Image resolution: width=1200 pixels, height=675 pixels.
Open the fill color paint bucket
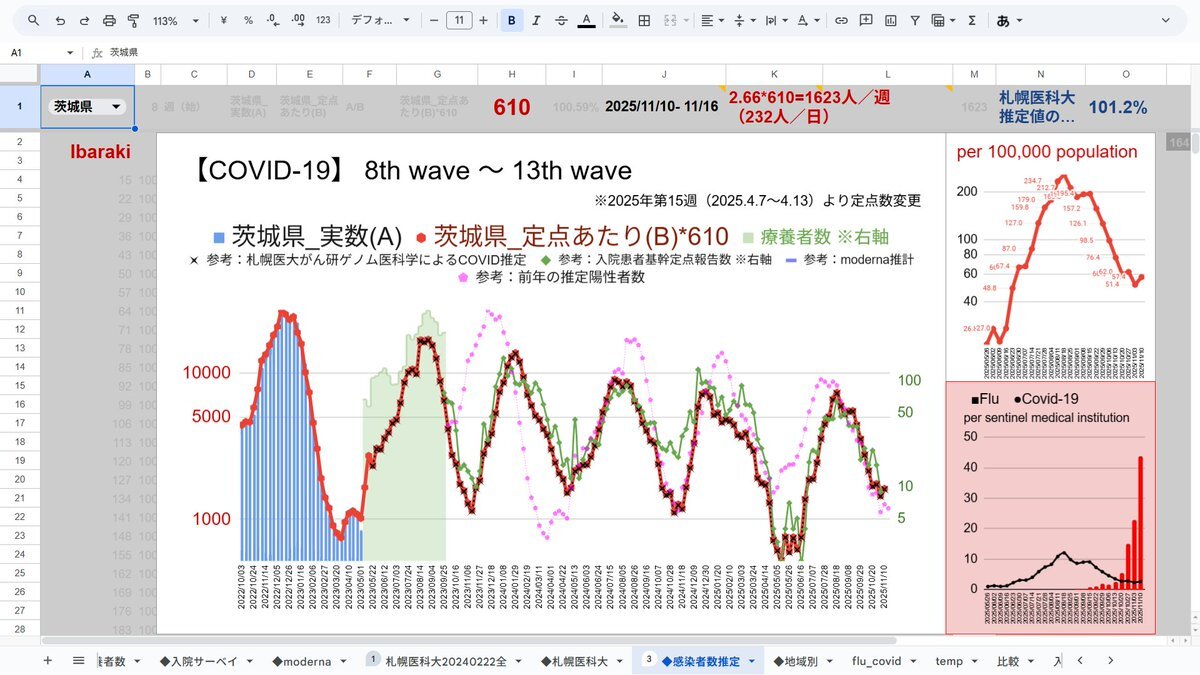click(617, 20)
